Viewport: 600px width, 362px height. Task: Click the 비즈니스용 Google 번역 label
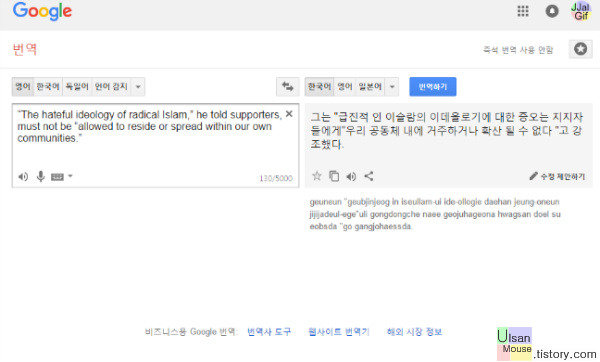(191, 331)
